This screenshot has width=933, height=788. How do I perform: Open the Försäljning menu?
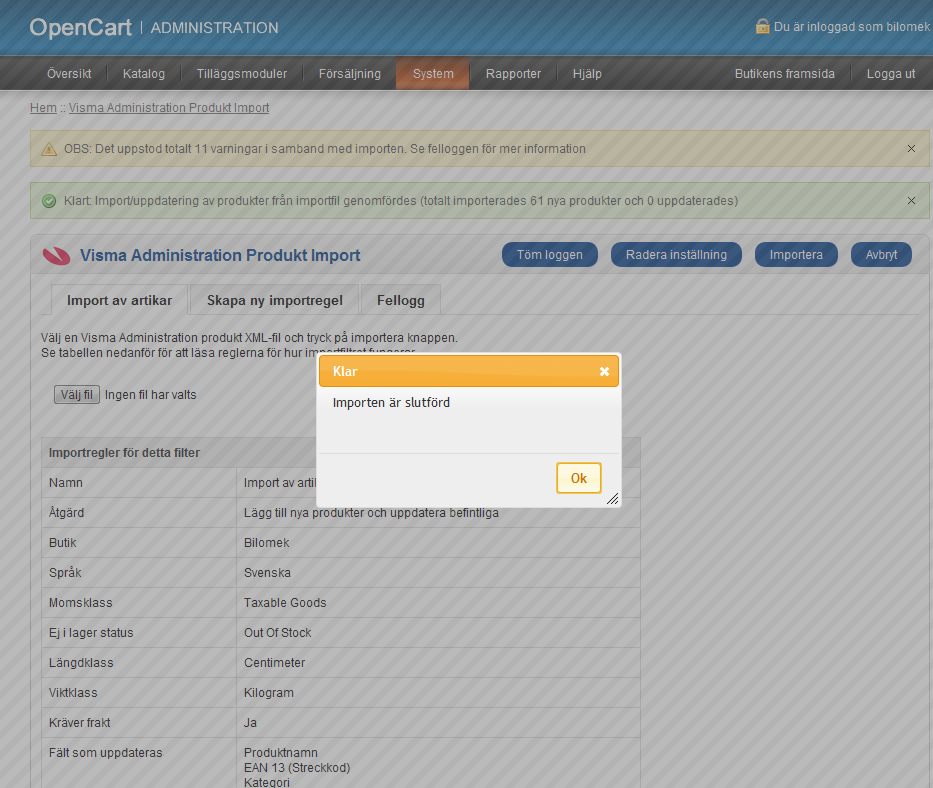coord(350,74)
